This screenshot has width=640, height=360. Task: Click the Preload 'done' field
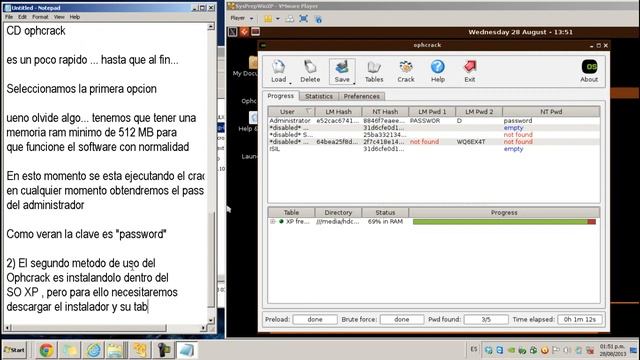[x=315, y=320]
